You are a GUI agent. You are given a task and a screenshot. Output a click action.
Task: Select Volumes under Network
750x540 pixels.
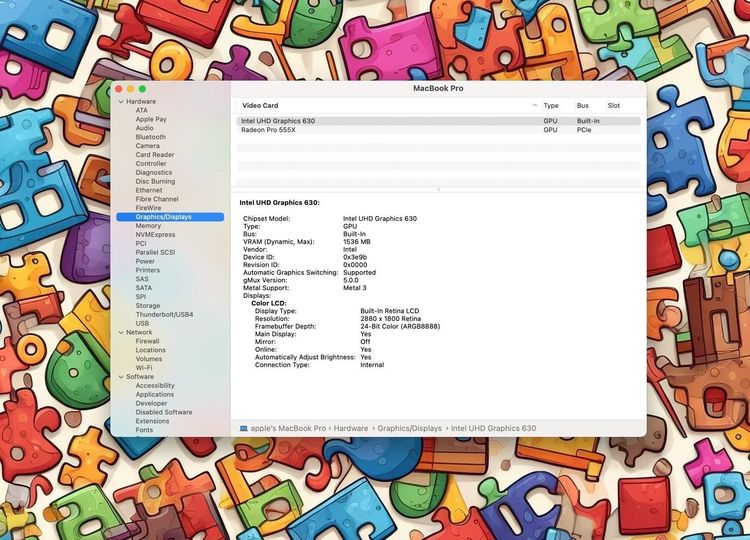[x=149, y=359]
